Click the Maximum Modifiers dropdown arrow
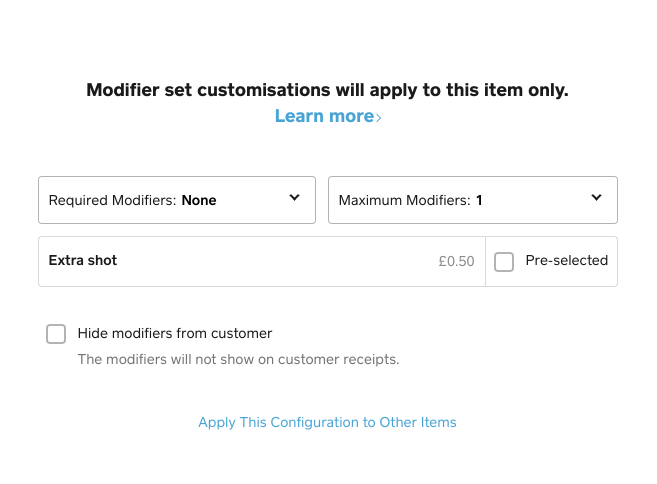 [x=597, y=198]
